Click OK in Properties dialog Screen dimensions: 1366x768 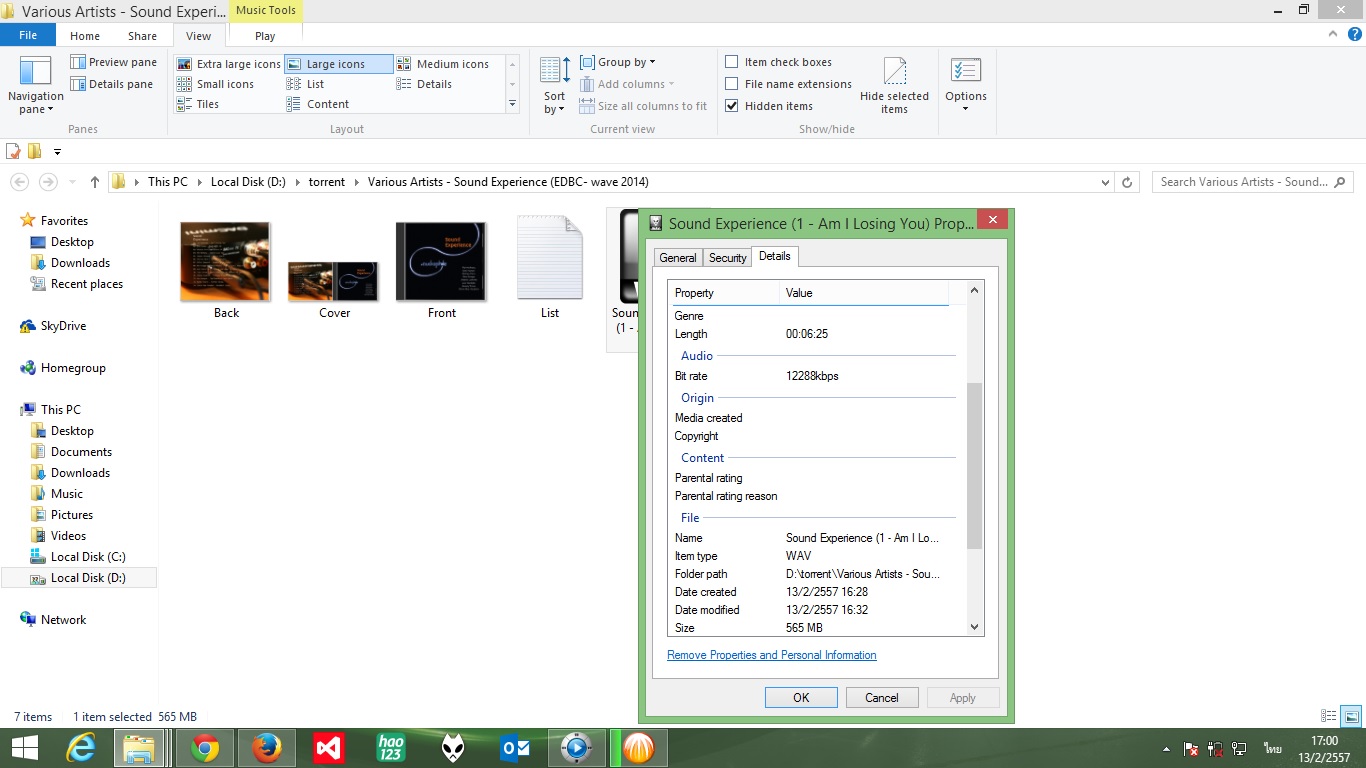click(801, 698)
